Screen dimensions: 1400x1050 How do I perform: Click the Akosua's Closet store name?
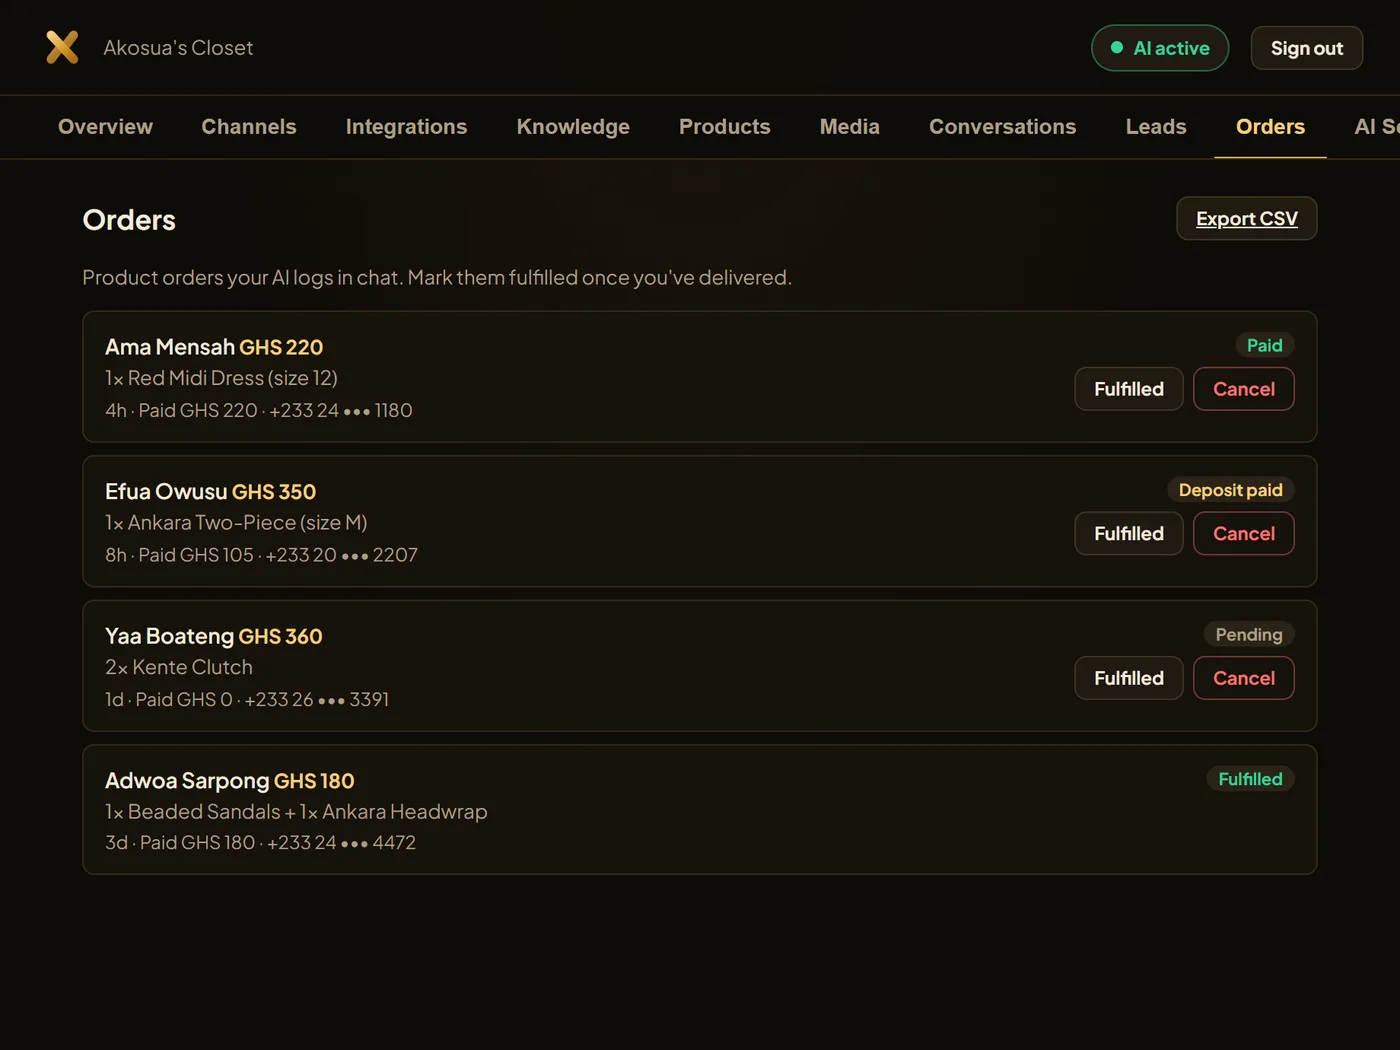point(178,48)
